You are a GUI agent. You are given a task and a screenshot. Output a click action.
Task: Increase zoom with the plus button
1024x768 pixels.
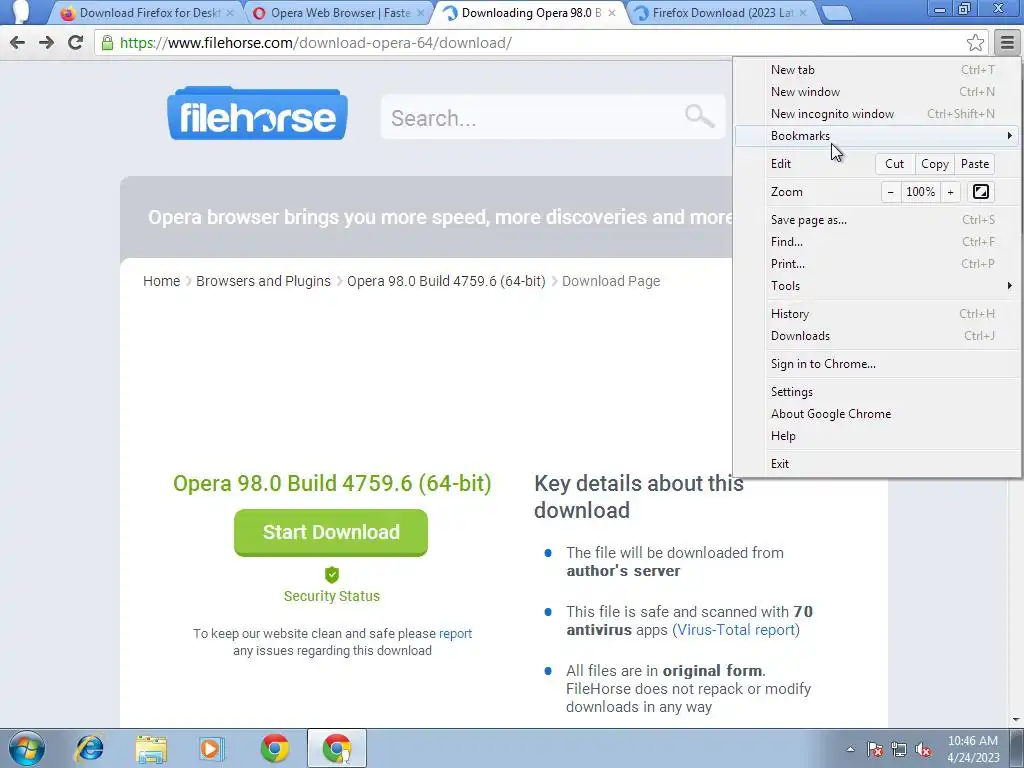pos(950,192)
